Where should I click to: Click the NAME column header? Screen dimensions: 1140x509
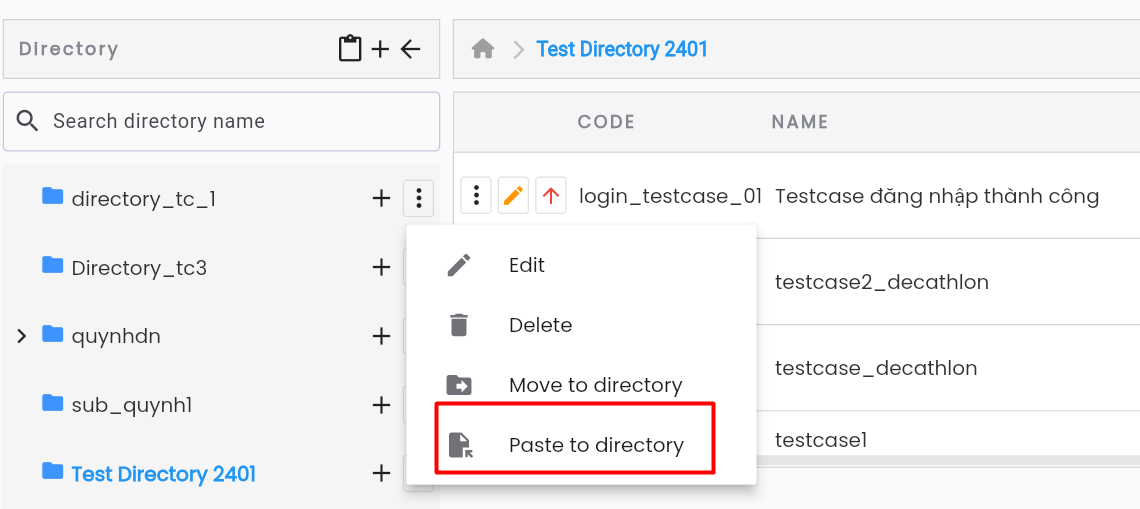click(x=800, y=121)
